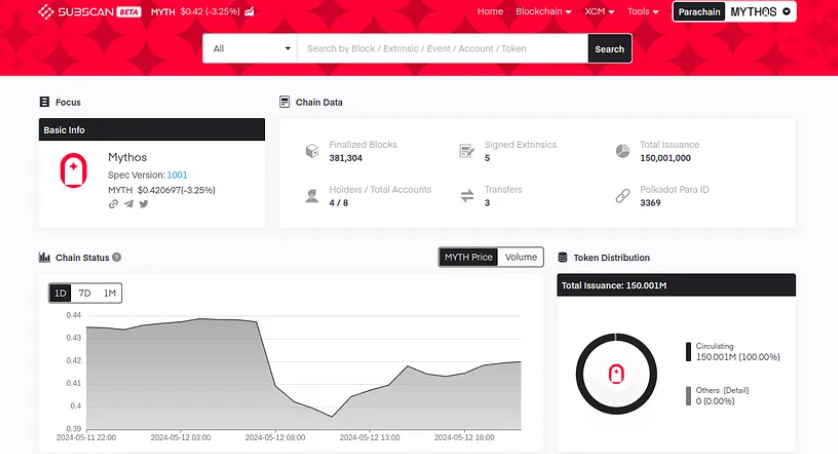Click the Circulating black legend swatch
This screenshot has height=454, width=838.
pos(688,352)
